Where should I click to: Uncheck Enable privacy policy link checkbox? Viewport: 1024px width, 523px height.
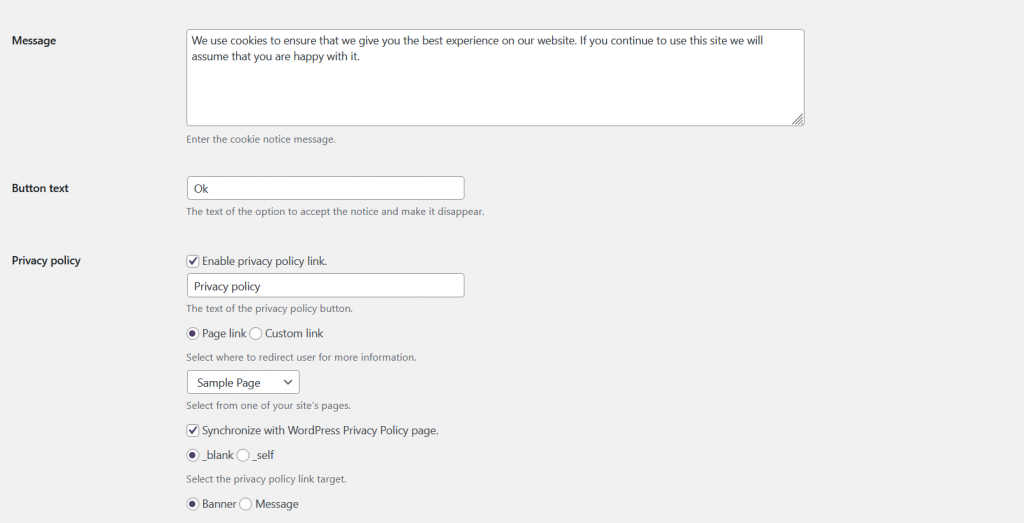(x=193, y=261)
